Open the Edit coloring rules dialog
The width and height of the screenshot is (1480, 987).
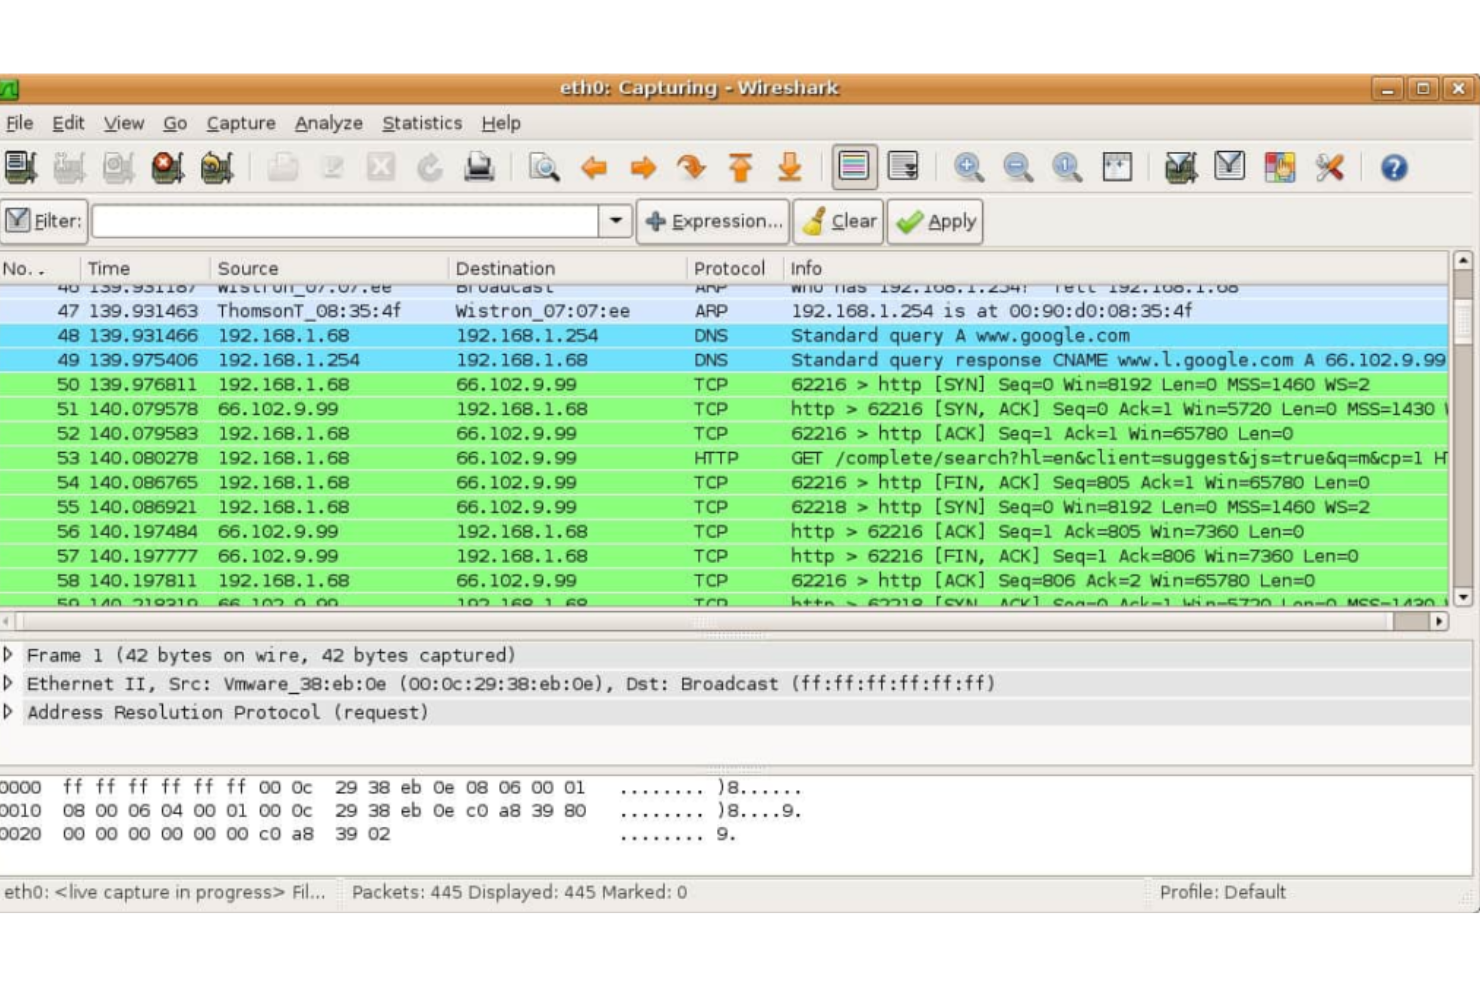point(1280,167)
